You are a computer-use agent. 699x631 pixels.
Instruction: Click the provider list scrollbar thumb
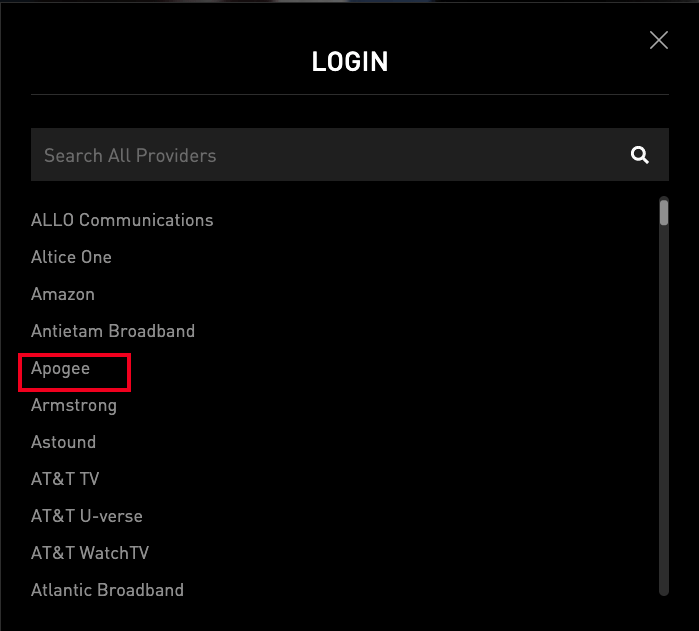(664, 212)
